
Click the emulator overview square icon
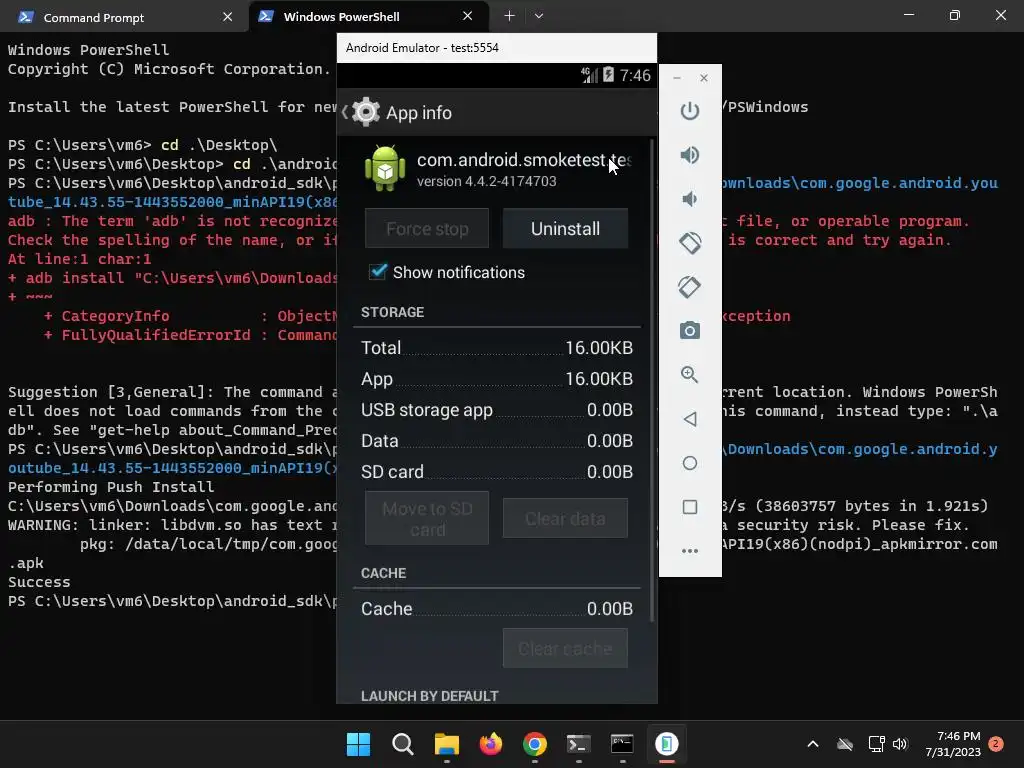690,507
